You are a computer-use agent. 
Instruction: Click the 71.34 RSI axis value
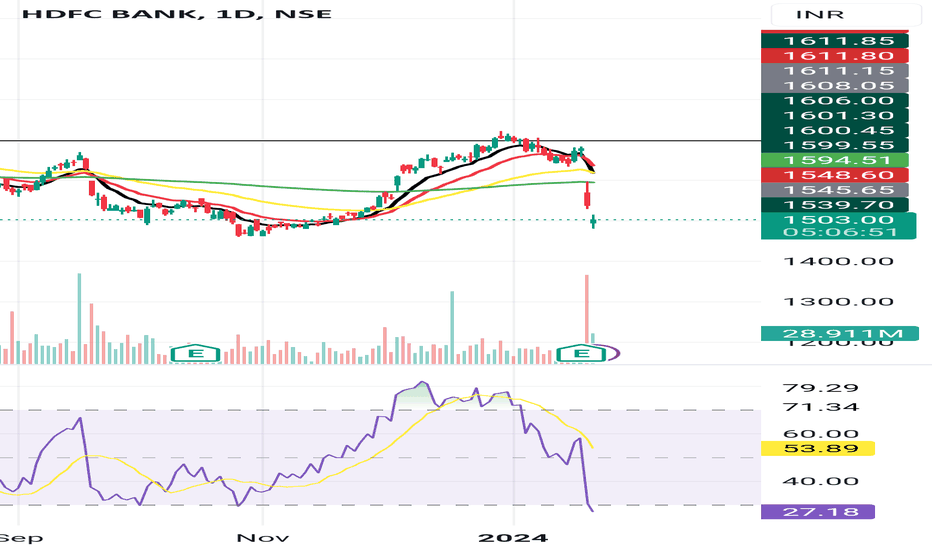coord(821,407)
